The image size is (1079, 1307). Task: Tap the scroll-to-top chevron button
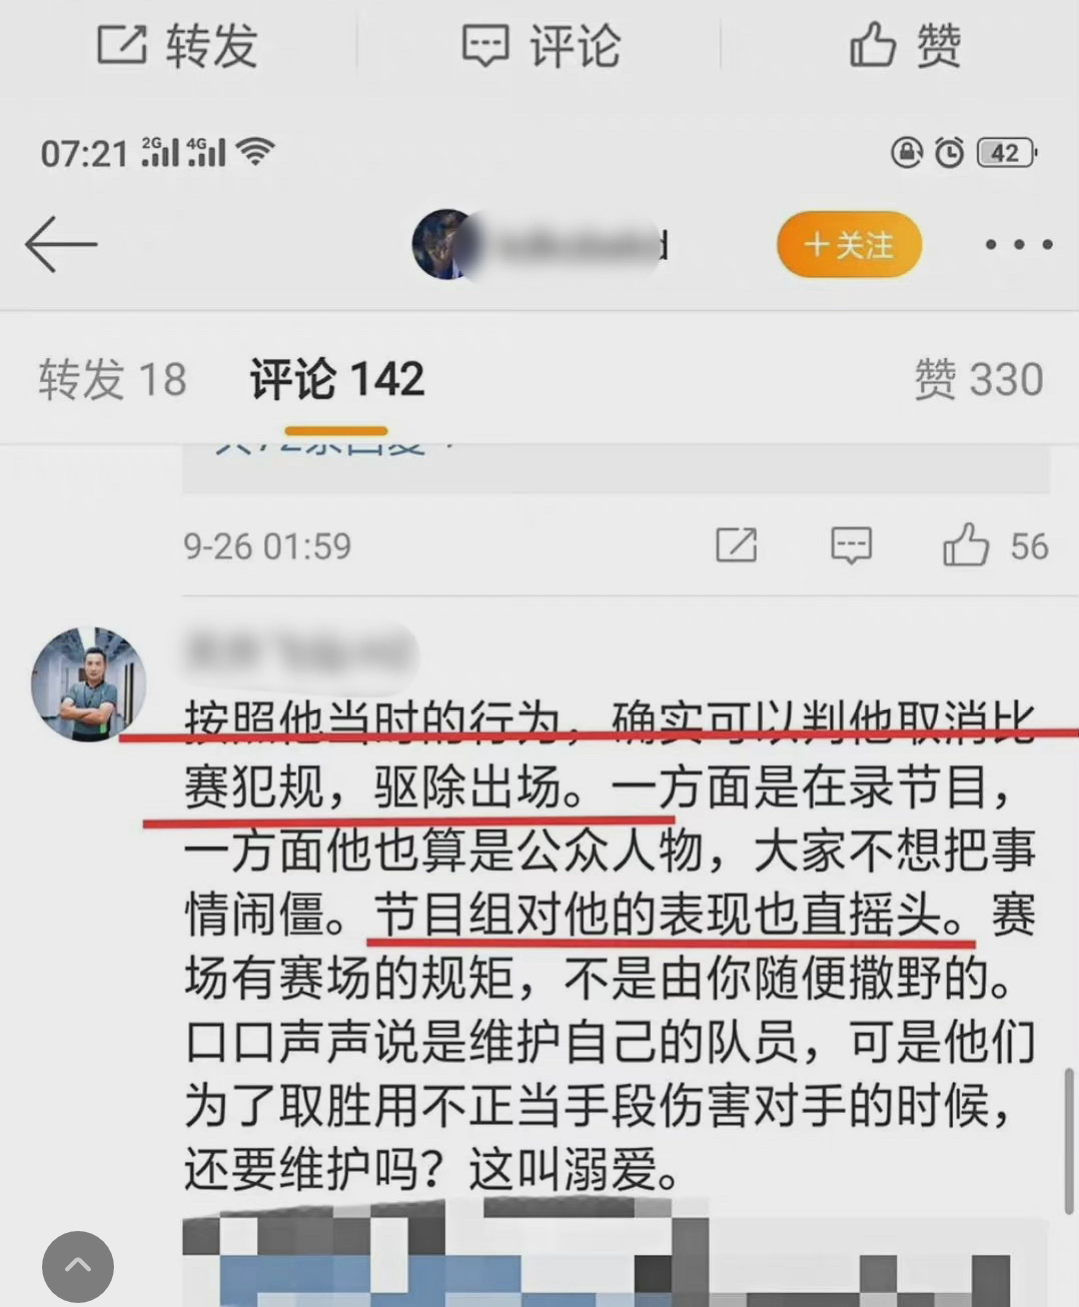pos(78,1267)
